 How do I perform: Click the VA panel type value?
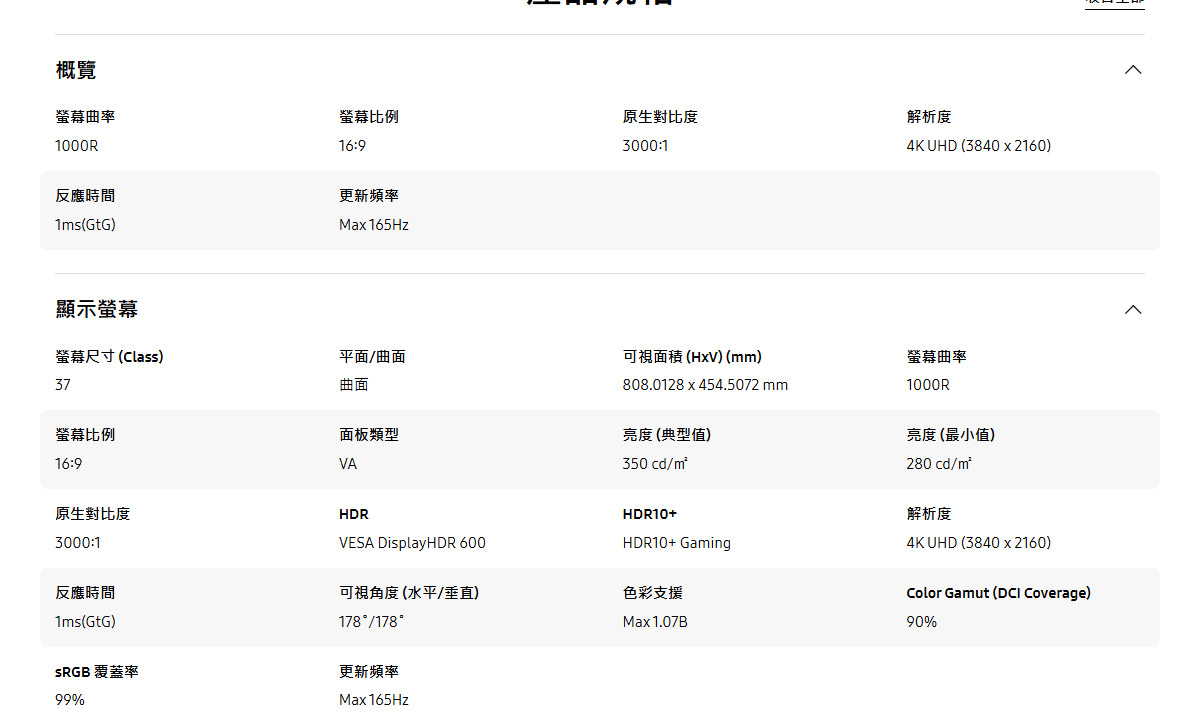point(348,464)
